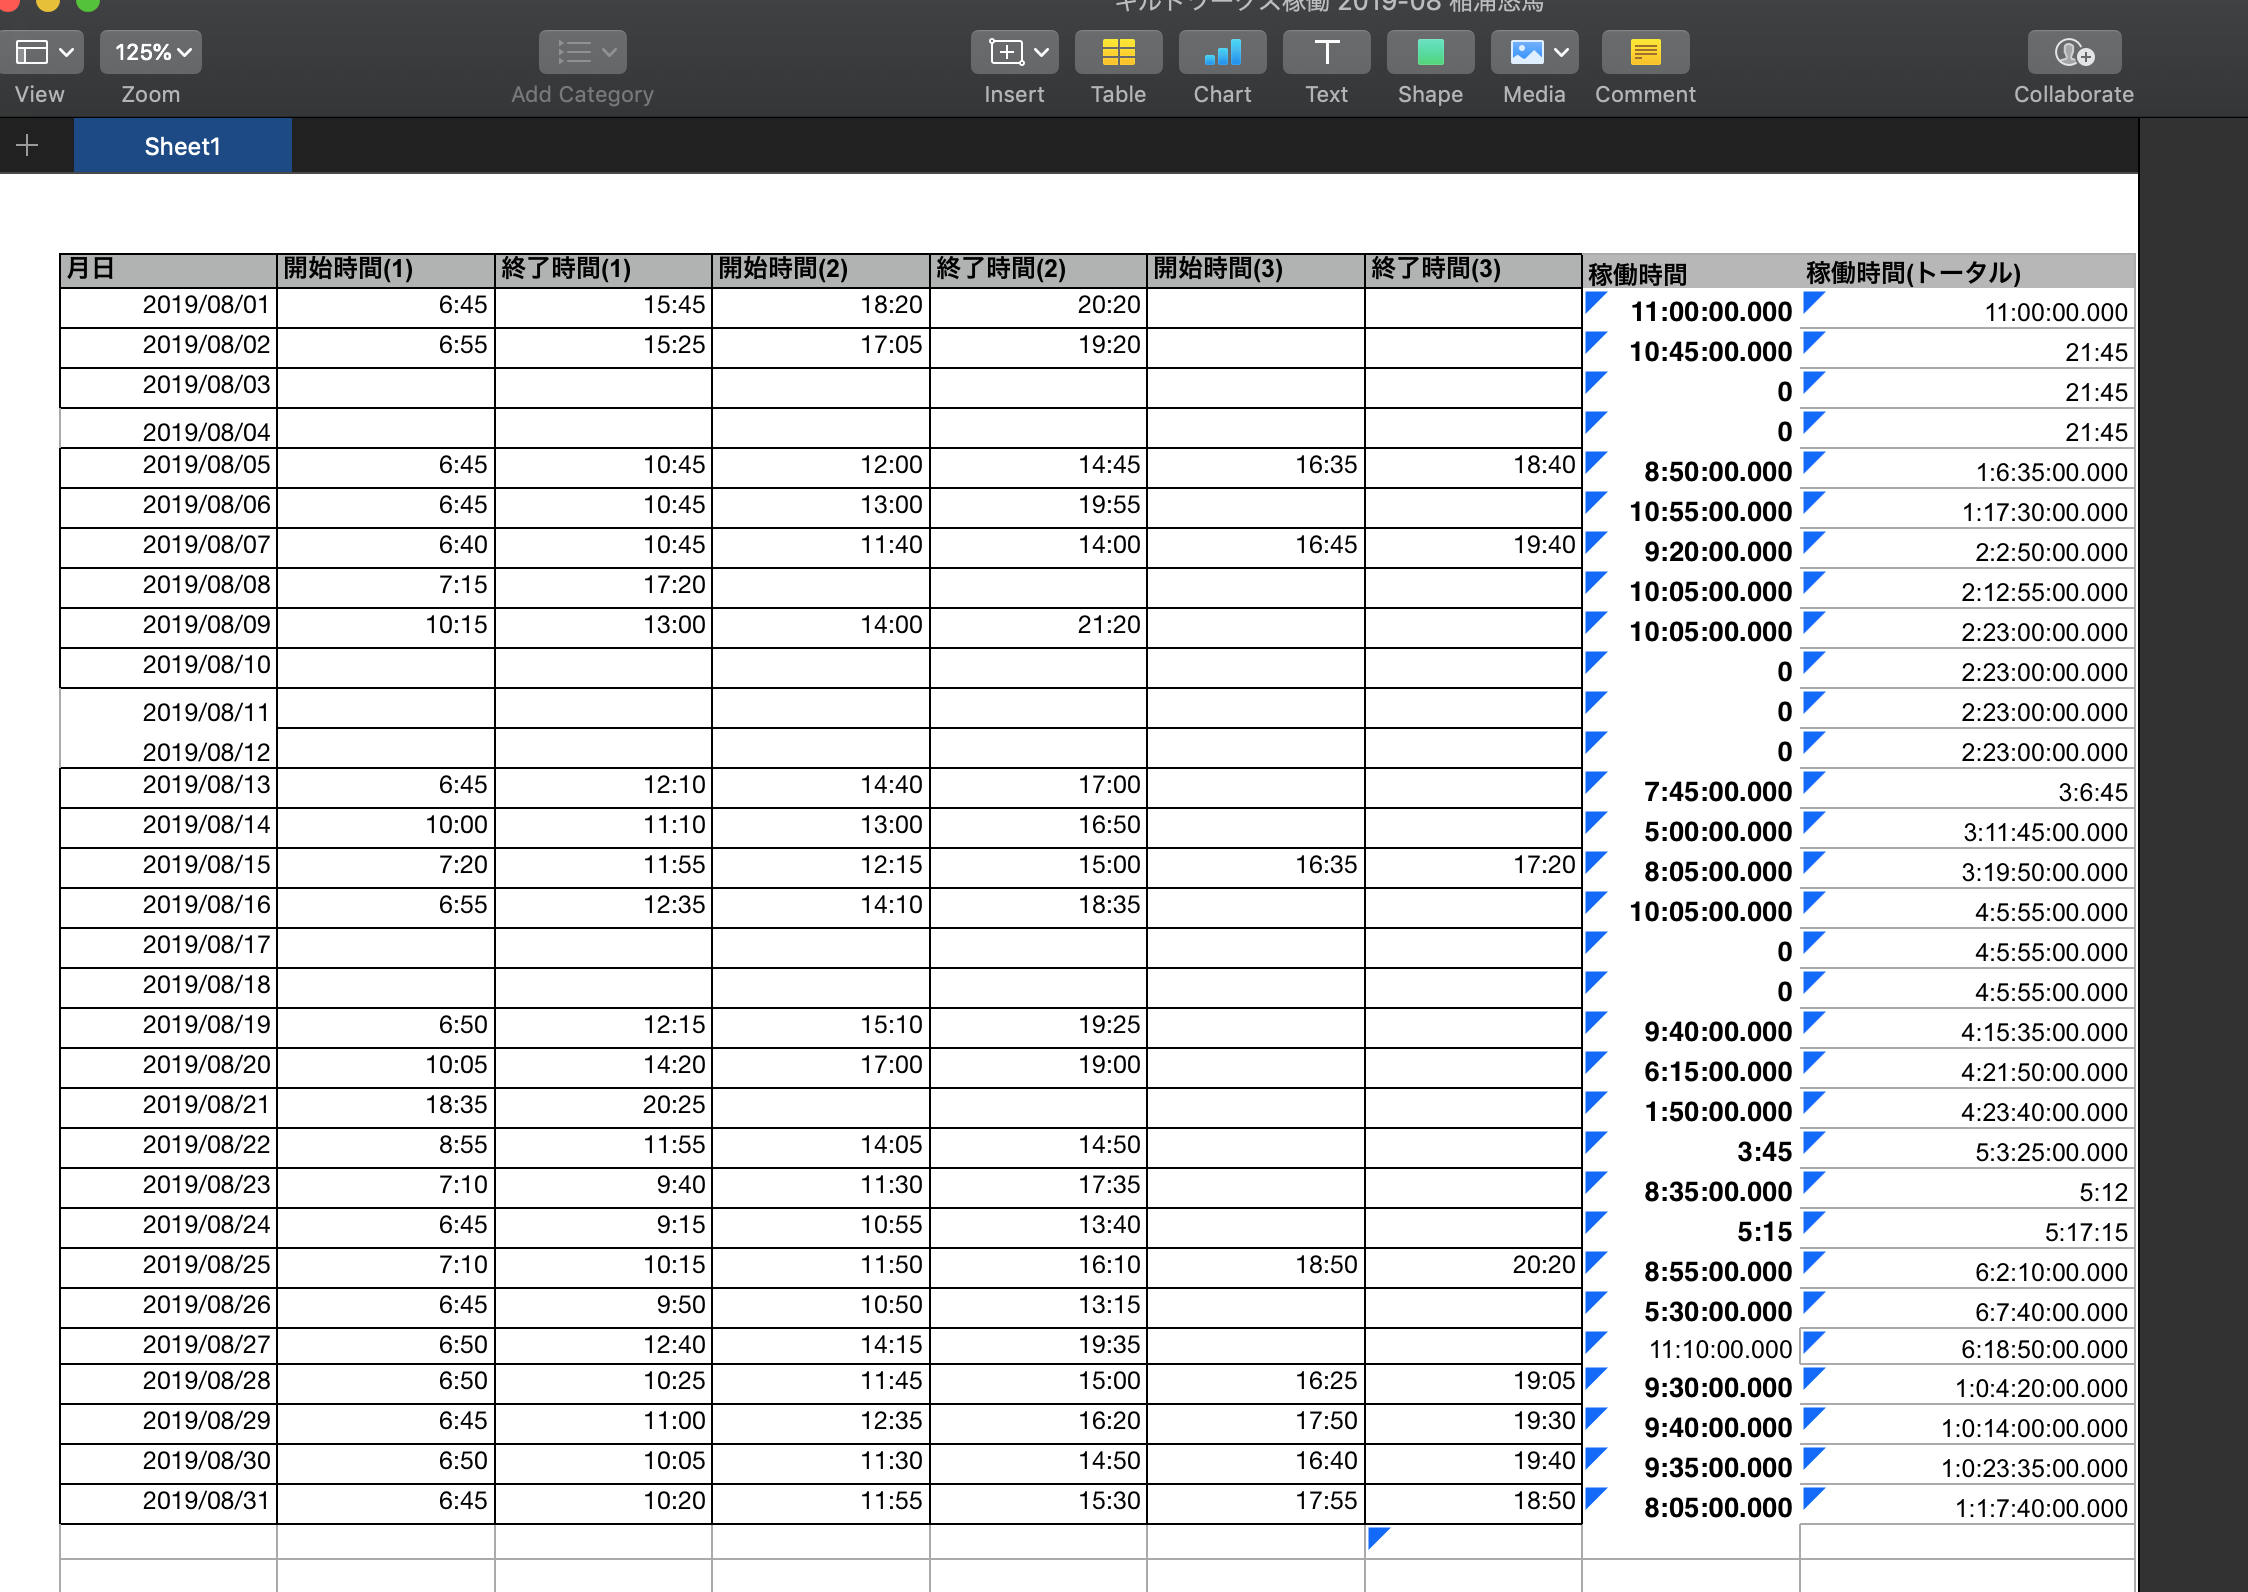2248x1592 pixels.
Task: Select the Shape tool icon
Action: [x=1430, y=52]
